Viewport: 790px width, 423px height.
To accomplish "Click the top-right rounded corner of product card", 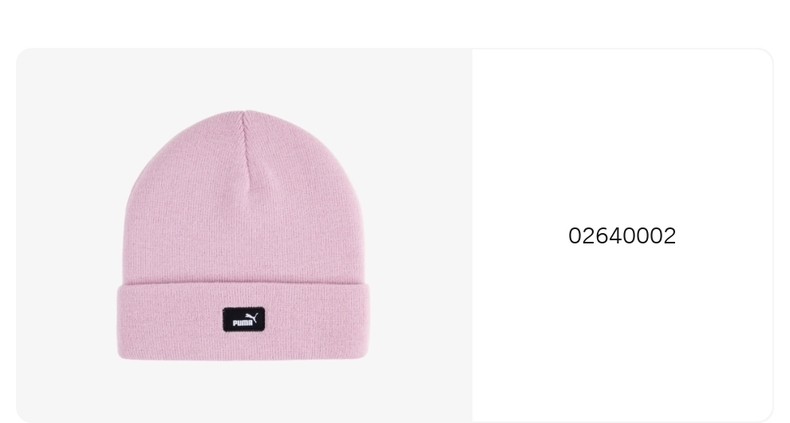I will [767, 55].
